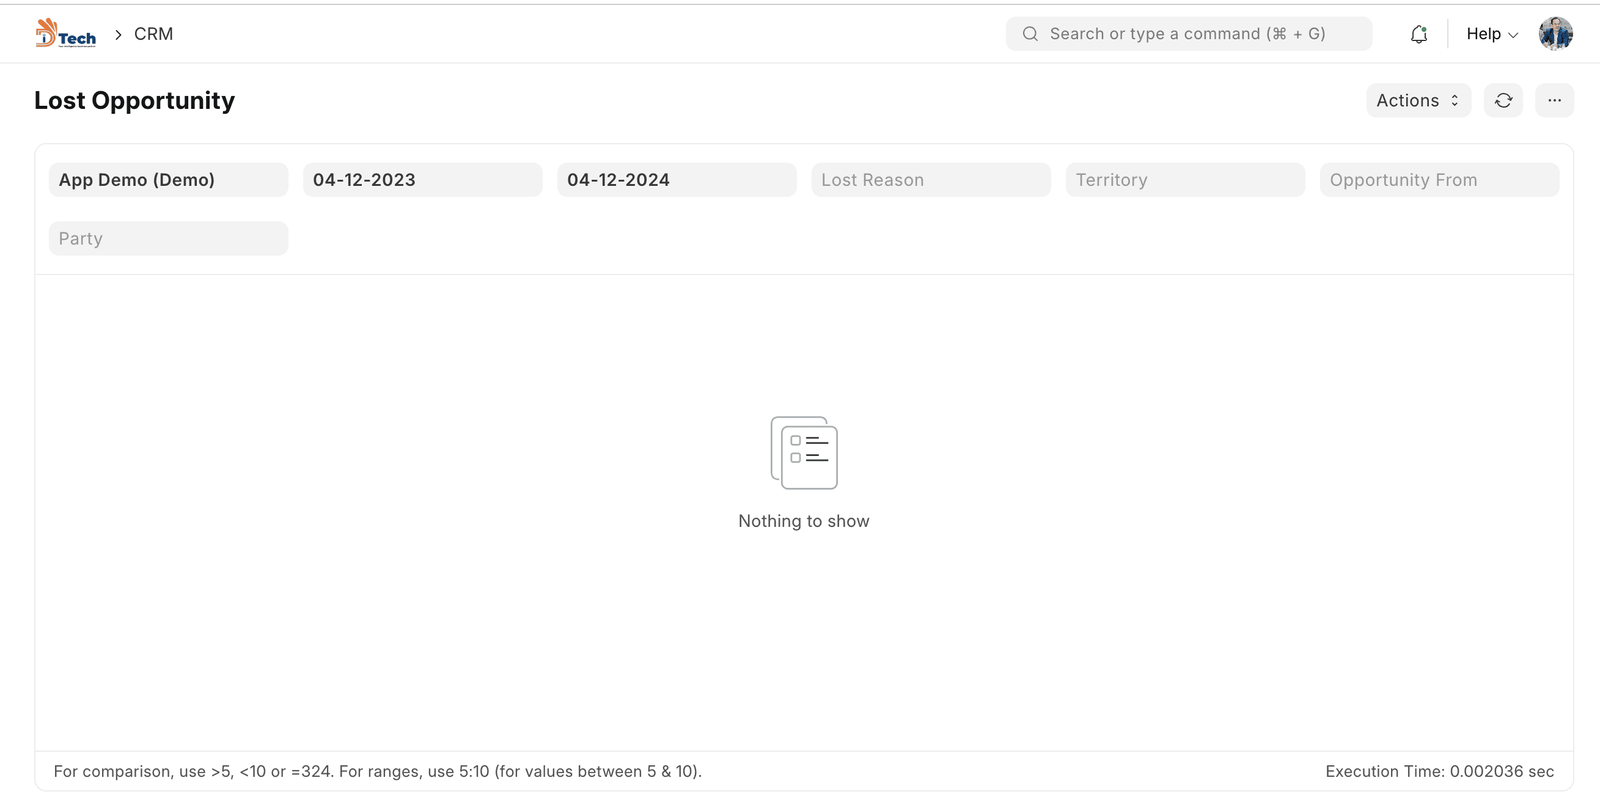Open the three-dots more options menu

point(1554,100)
